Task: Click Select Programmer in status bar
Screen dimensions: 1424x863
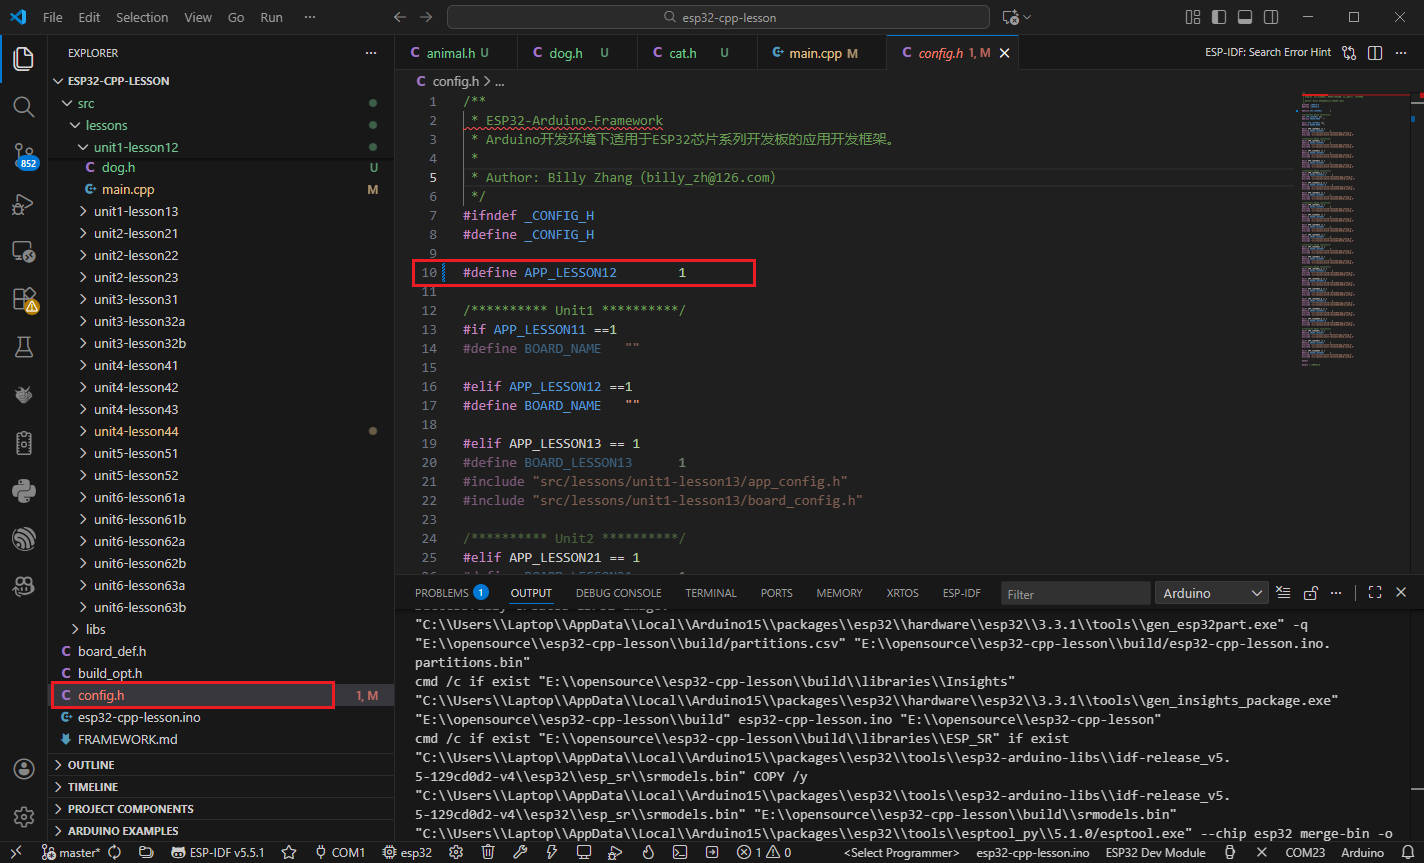Action: [x=901, y=852]
